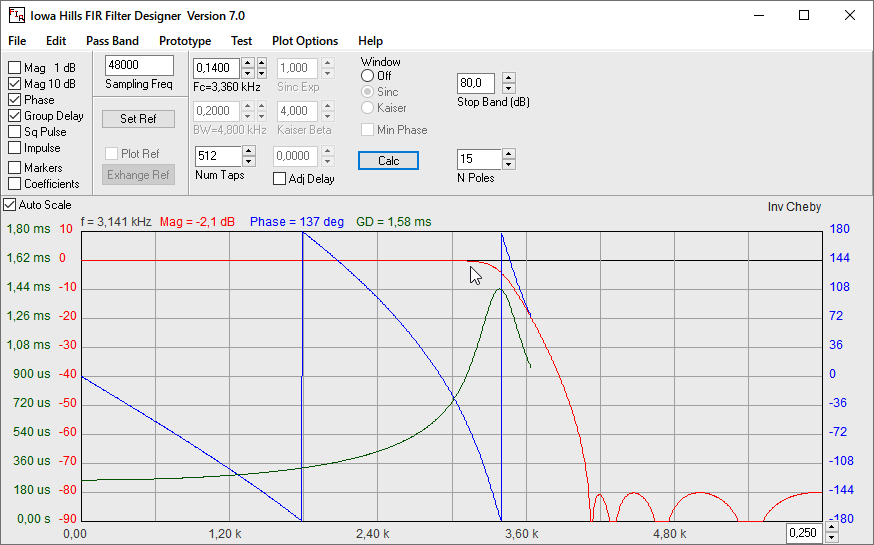This screenshot has width=874, height=545.
Task: Open the Plot Options menu
Action: (x=305, y=41)
